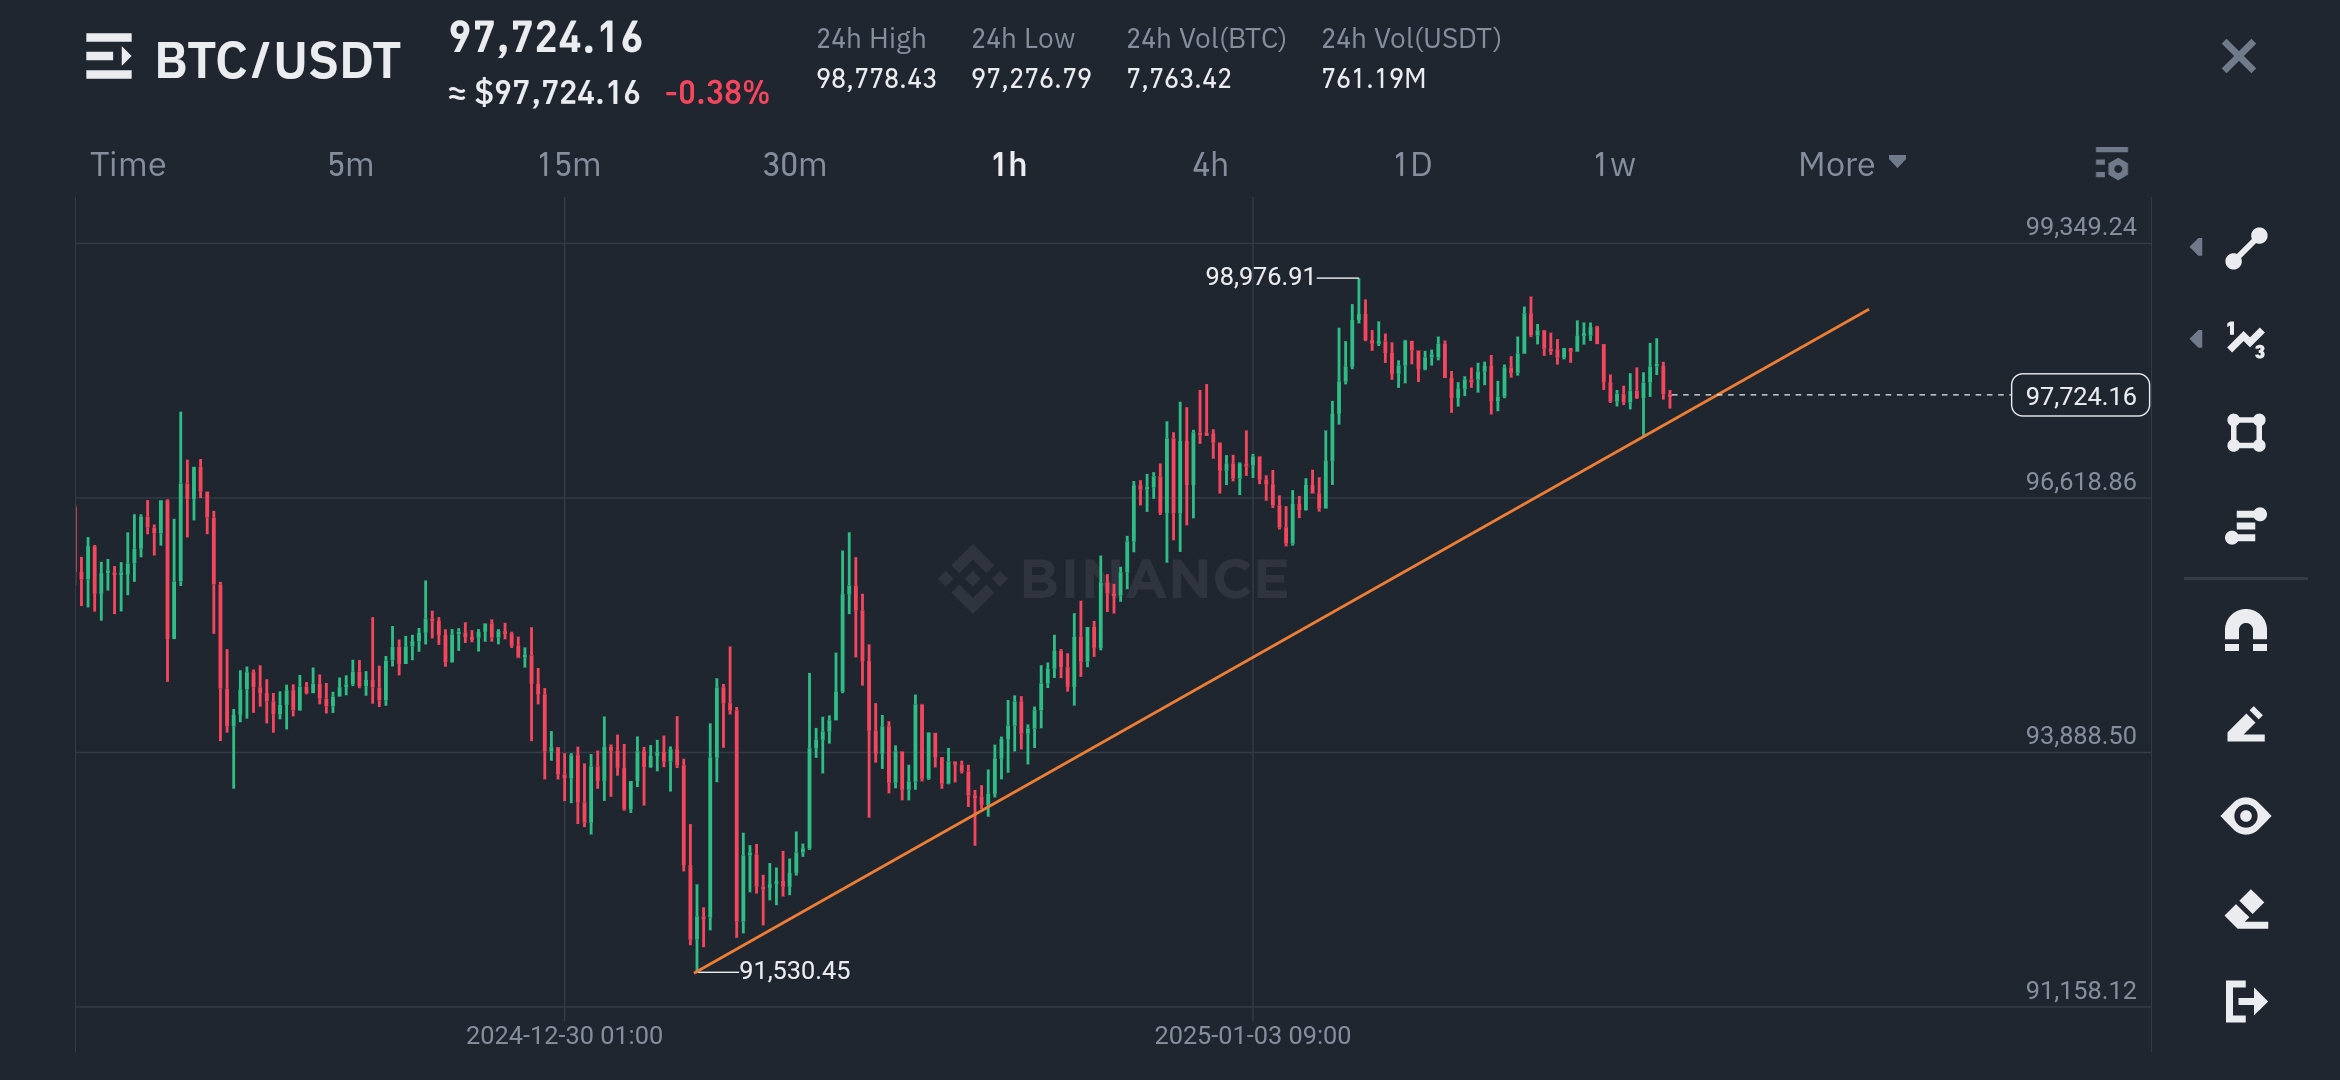Expand the wave tool variants arrow

[2196, 339]
